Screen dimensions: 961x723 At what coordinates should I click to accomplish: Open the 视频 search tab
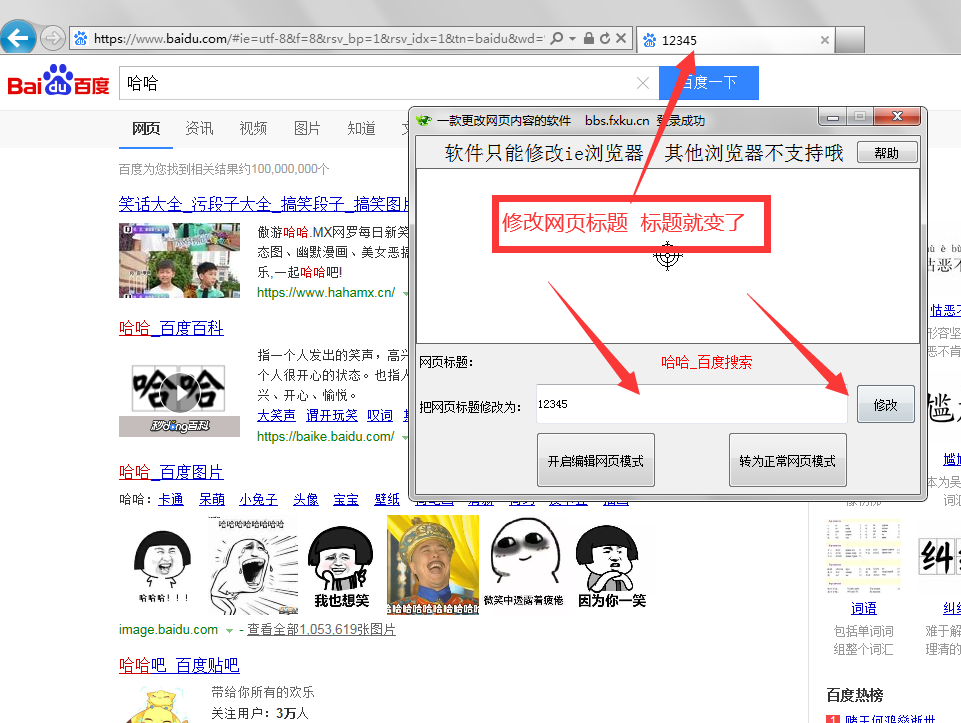pyautogui.click(x=253, y=128)
